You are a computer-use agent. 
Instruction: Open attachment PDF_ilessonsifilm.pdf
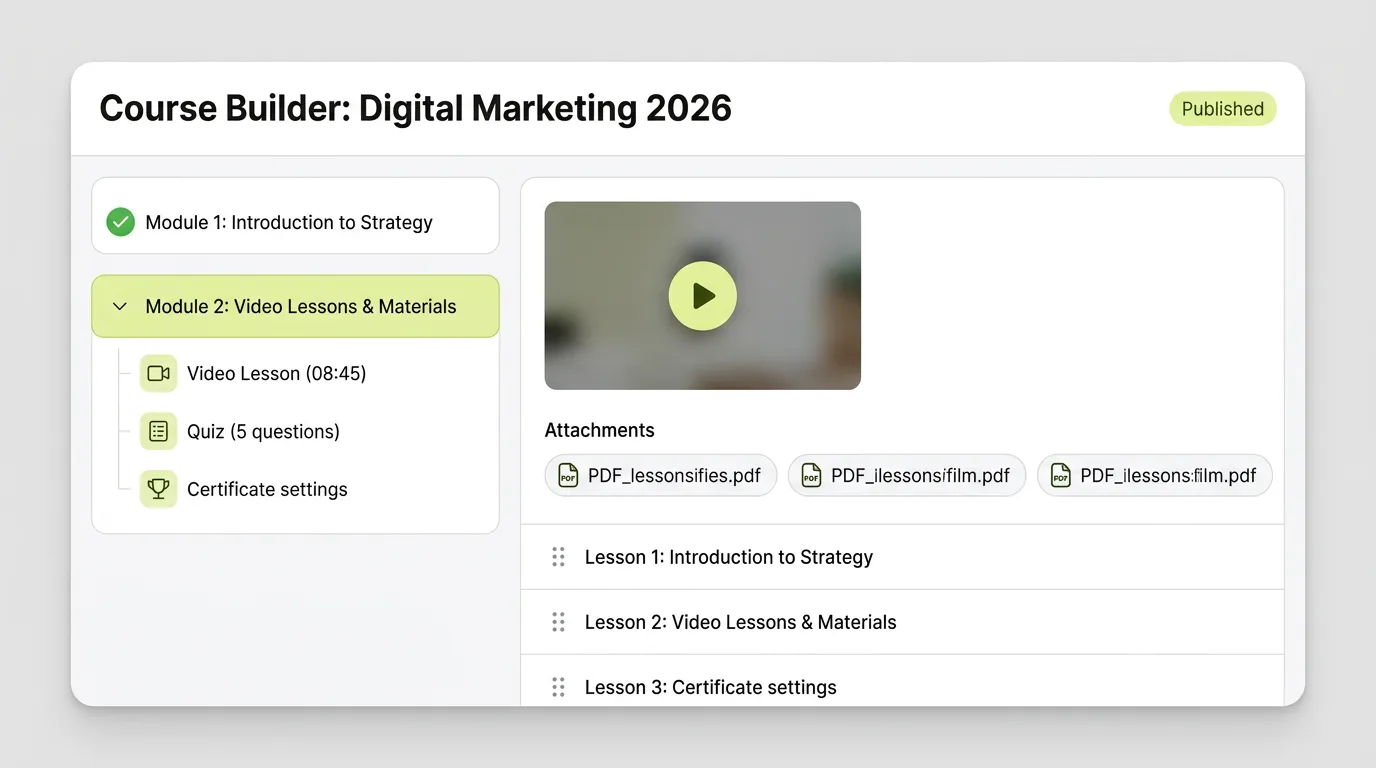[907, 476]
